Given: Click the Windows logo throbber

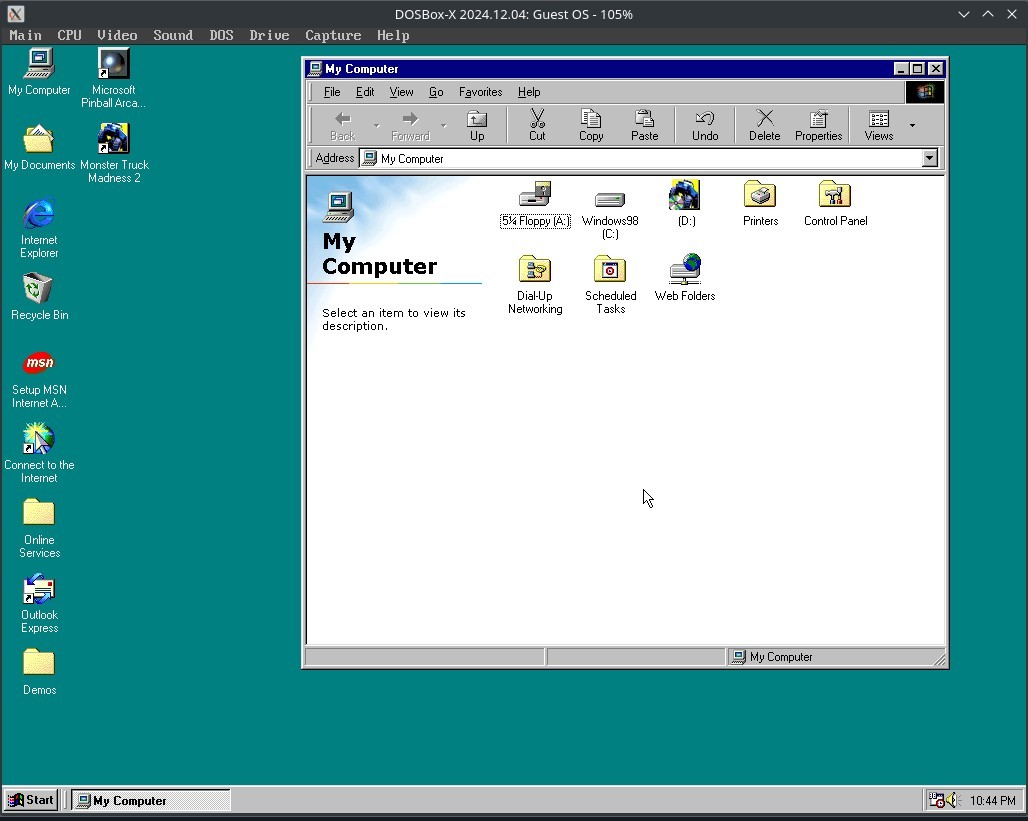Looking at the screenshot, I should (925, 92).
